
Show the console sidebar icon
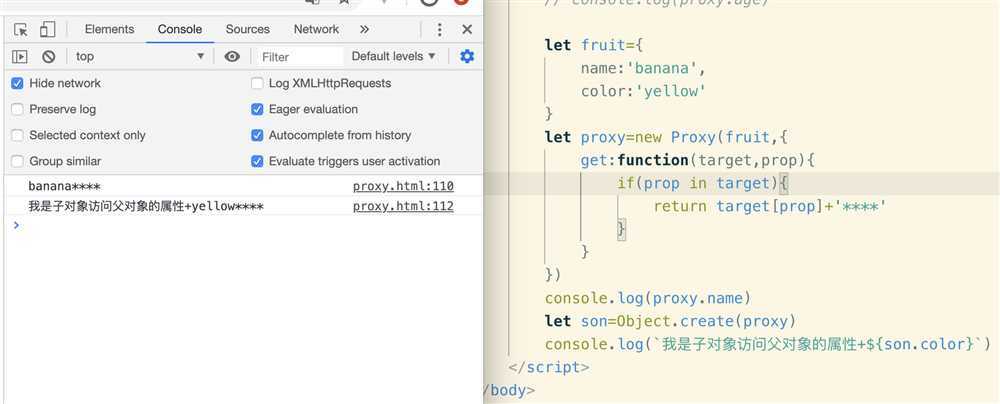coord(20,57)
